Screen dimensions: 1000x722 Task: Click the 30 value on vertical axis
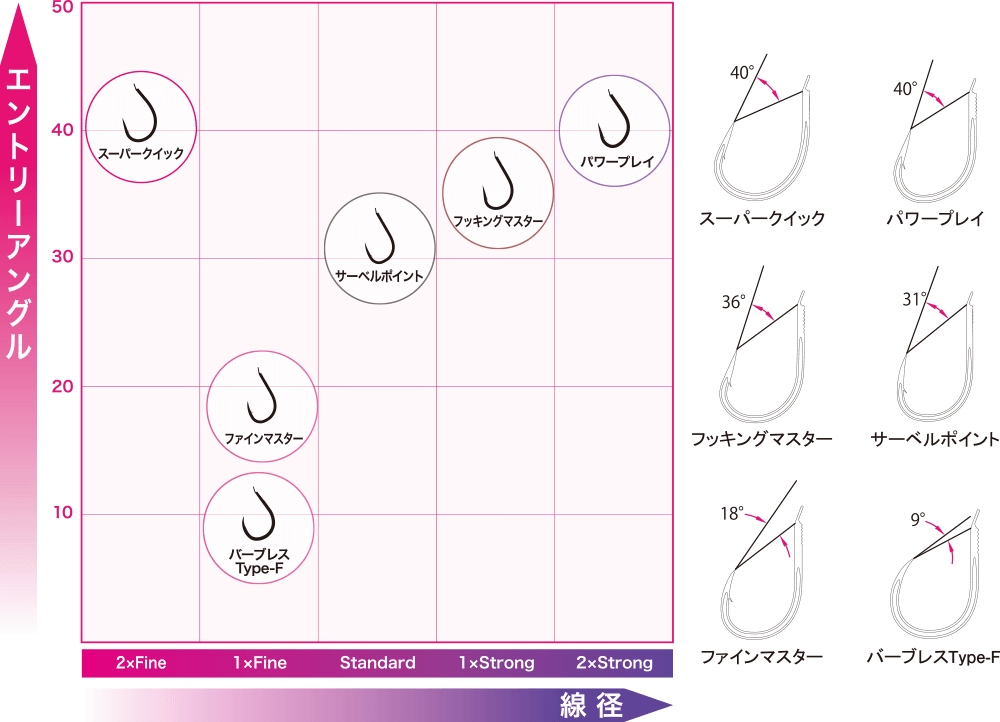[62, 256]
